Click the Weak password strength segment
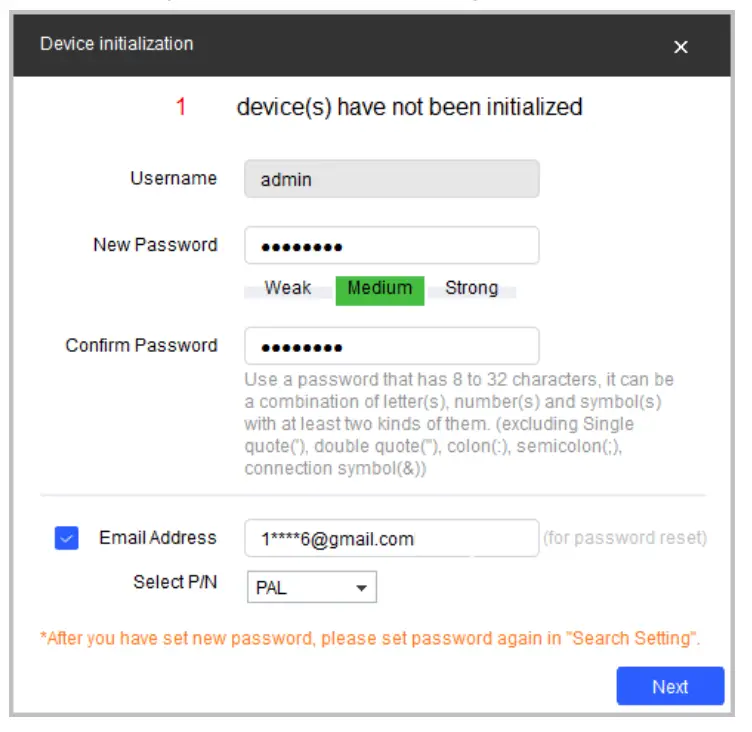Viewport: 752px width, 732px height. [288, 289]
